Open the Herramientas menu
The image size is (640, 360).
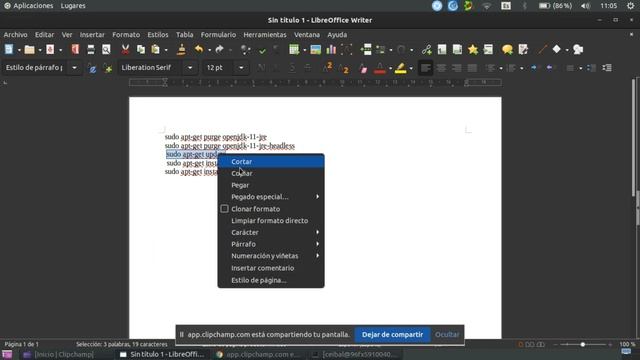tap(265, 35)
